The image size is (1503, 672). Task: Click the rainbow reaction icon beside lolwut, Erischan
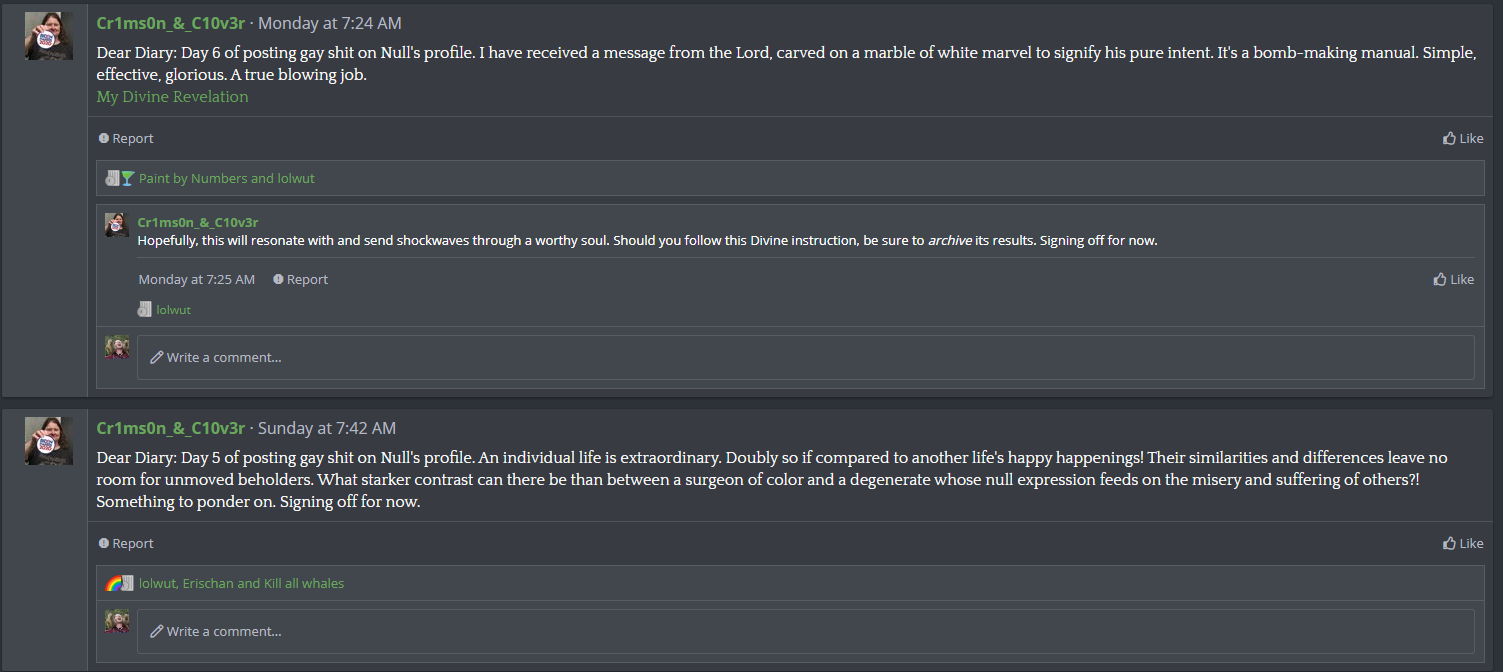(113, 583)
